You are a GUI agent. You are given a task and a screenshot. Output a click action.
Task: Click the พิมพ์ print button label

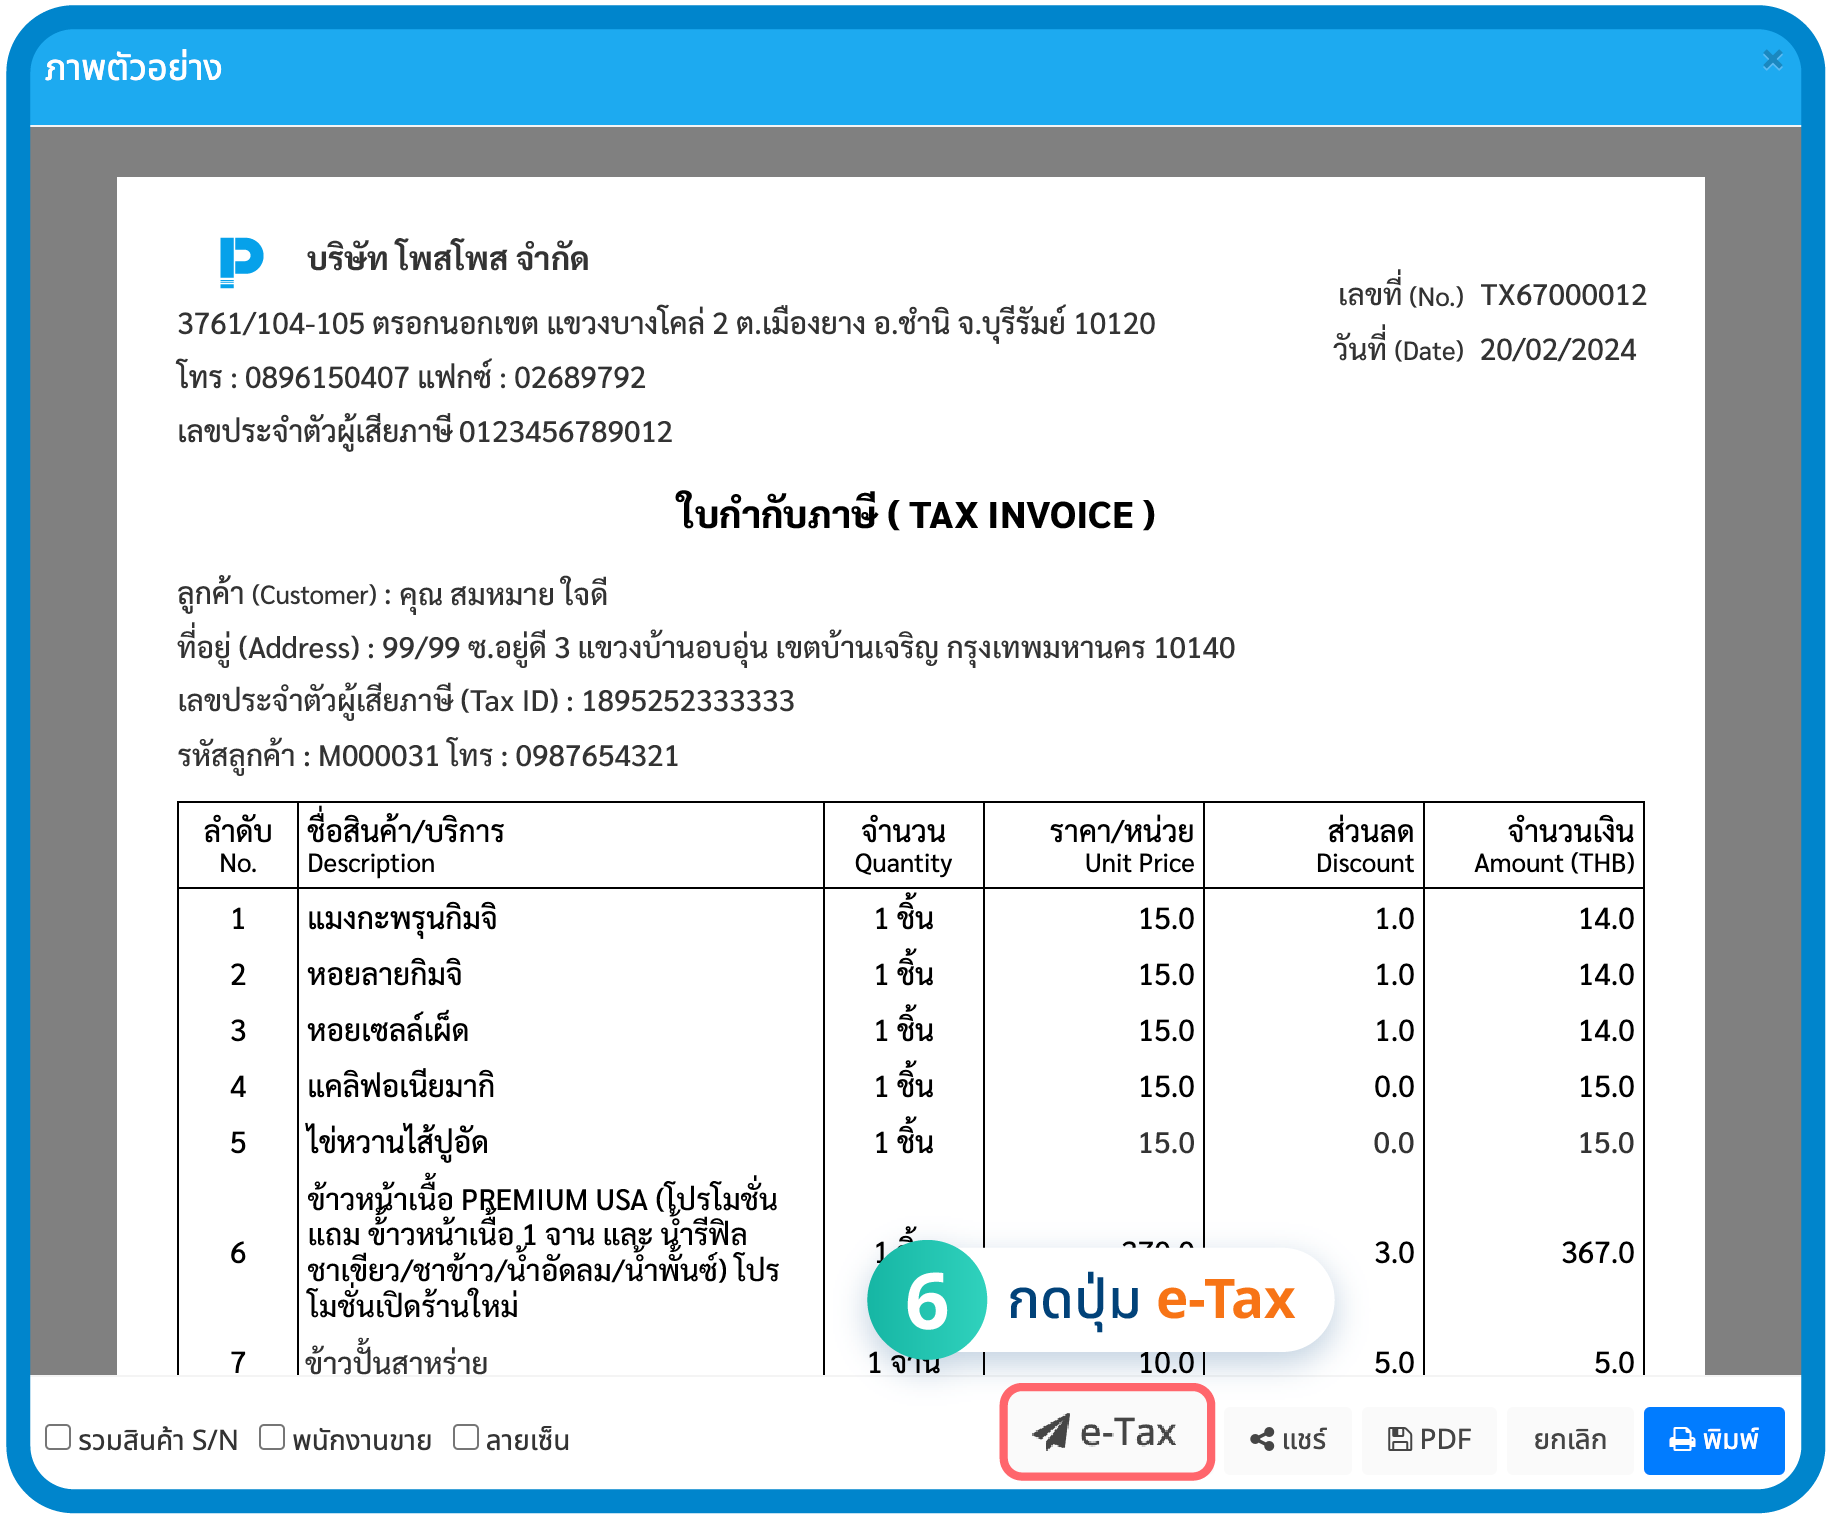pos(1730,1440)
